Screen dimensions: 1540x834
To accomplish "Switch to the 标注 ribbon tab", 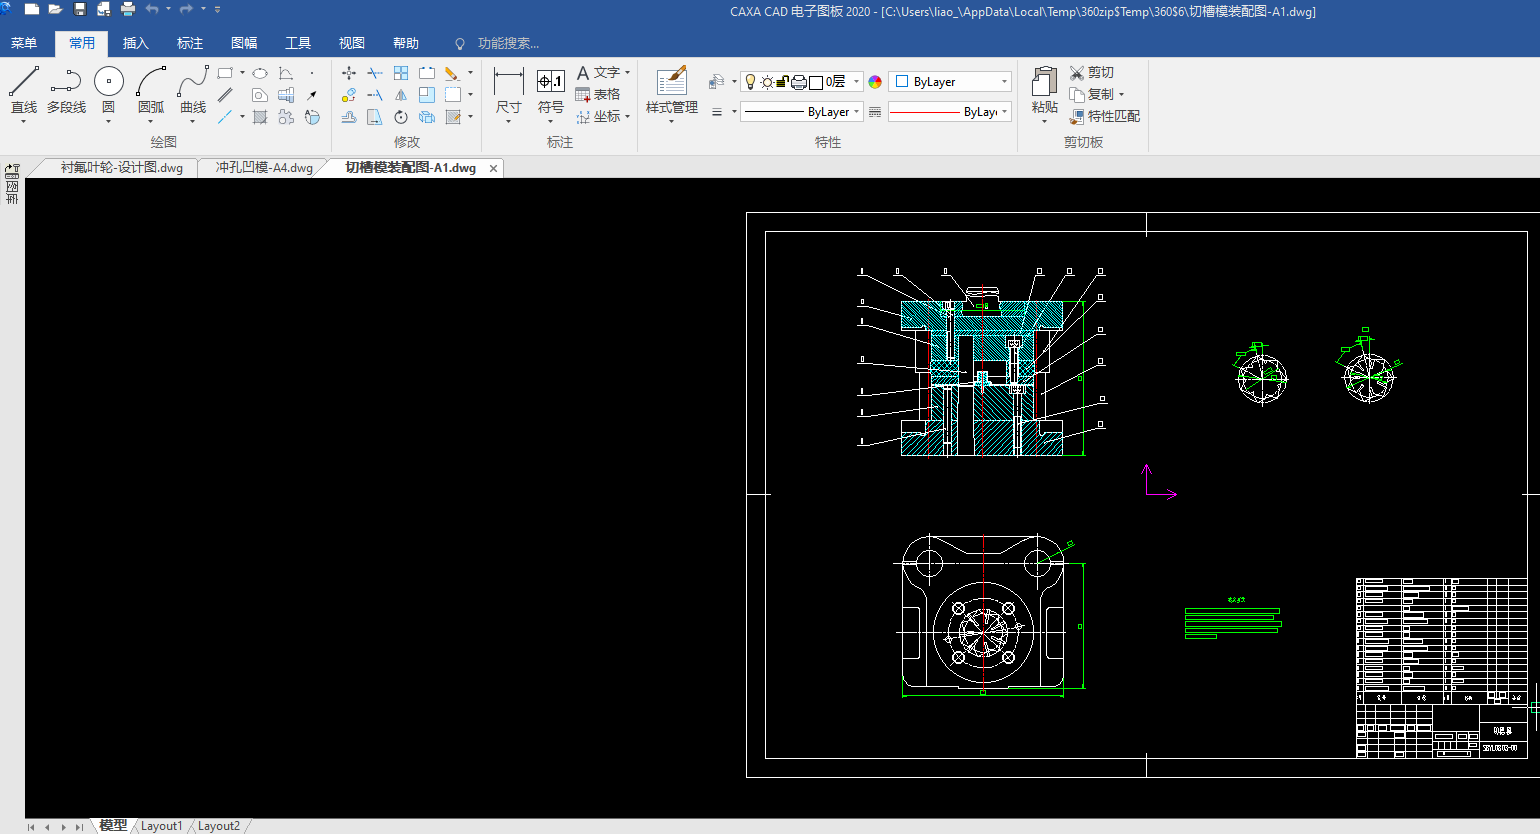I will [x=189, y=43].
